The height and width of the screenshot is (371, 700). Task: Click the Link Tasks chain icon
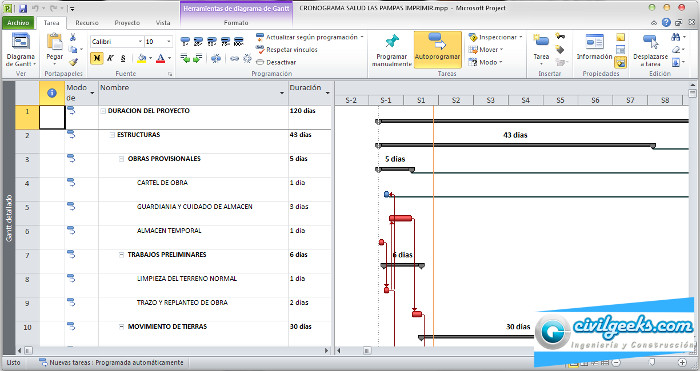pyautogui.click(x=234, y=58)
